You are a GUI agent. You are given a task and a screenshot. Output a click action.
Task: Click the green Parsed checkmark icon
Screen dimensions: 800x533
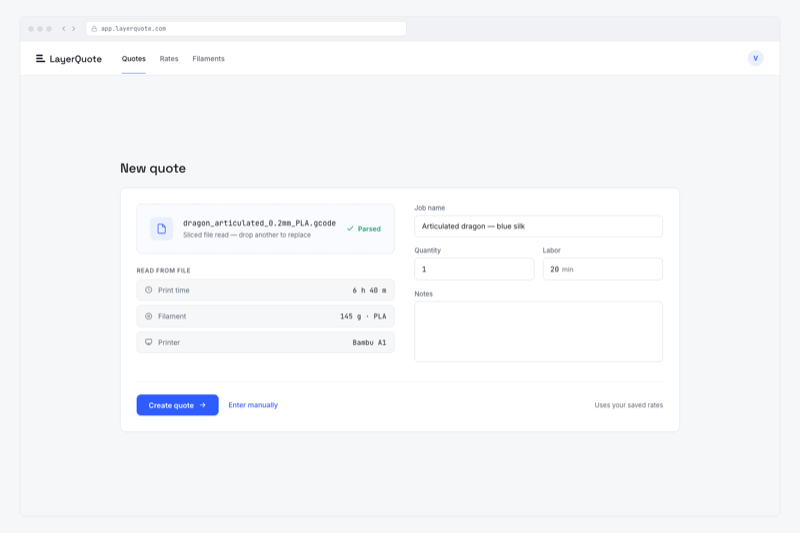350,229
